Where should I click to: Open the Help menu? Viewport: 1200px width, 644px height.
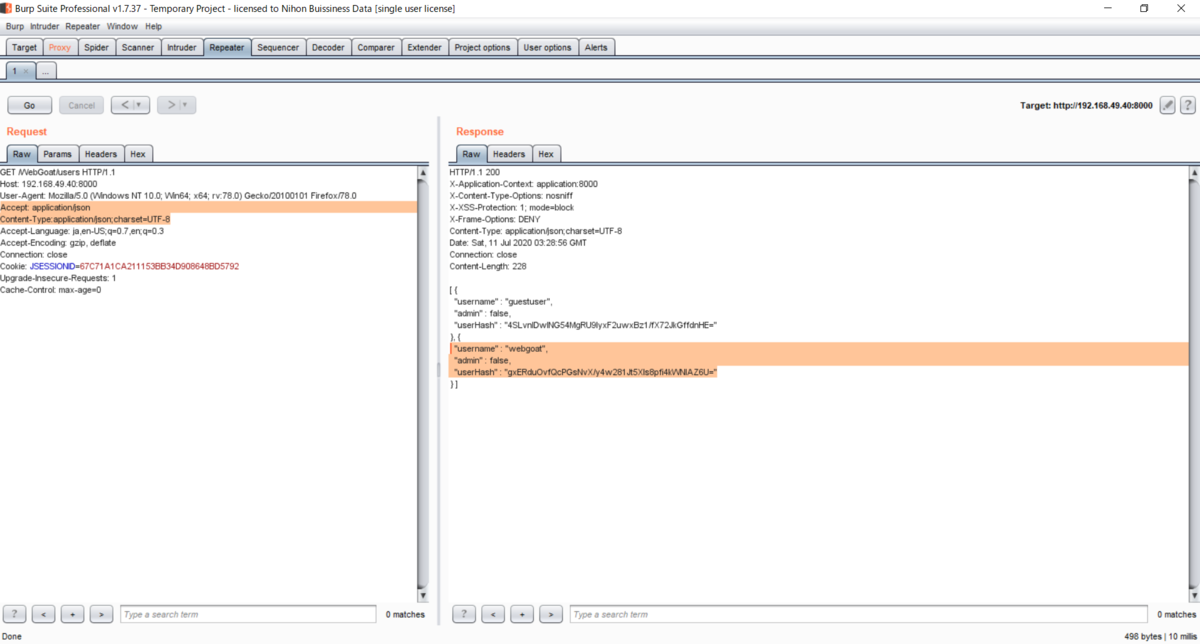(153, 26)
